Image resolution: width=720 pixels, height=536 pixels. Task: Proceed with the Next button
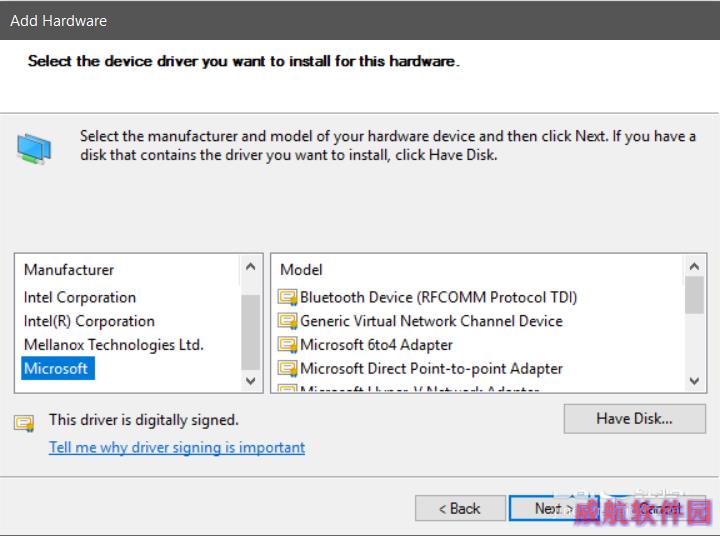pos(554,508)
